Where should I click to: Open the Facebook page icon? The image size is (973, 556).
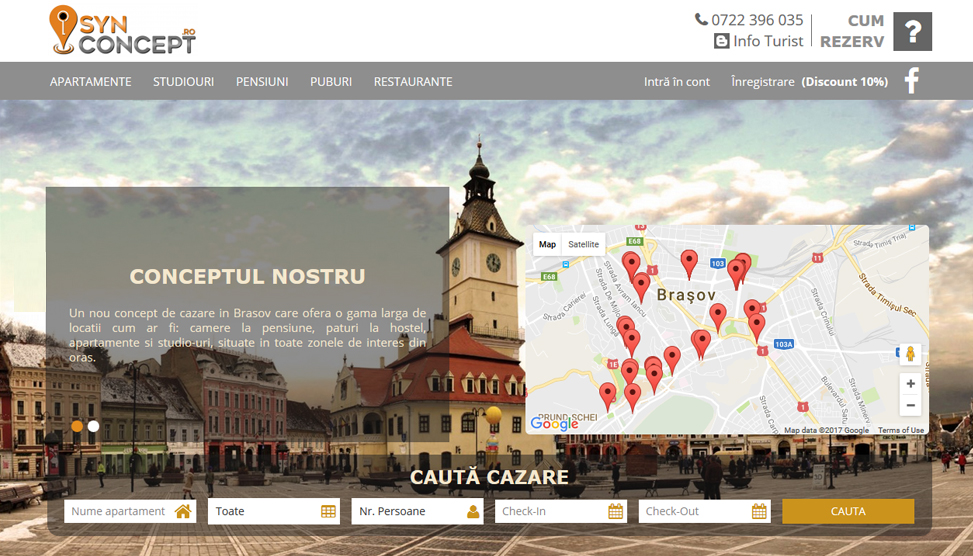tap(911, 81)
